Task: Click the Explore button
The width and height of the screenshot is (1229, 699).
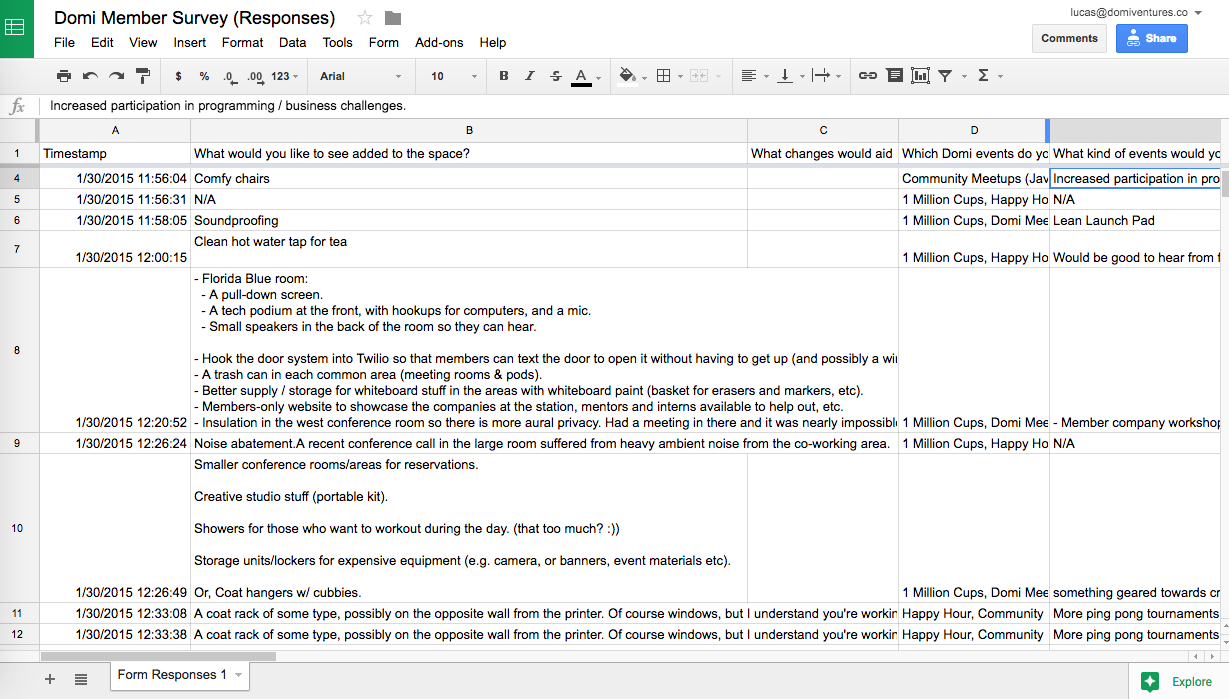Action: (x=1178, y=682)
